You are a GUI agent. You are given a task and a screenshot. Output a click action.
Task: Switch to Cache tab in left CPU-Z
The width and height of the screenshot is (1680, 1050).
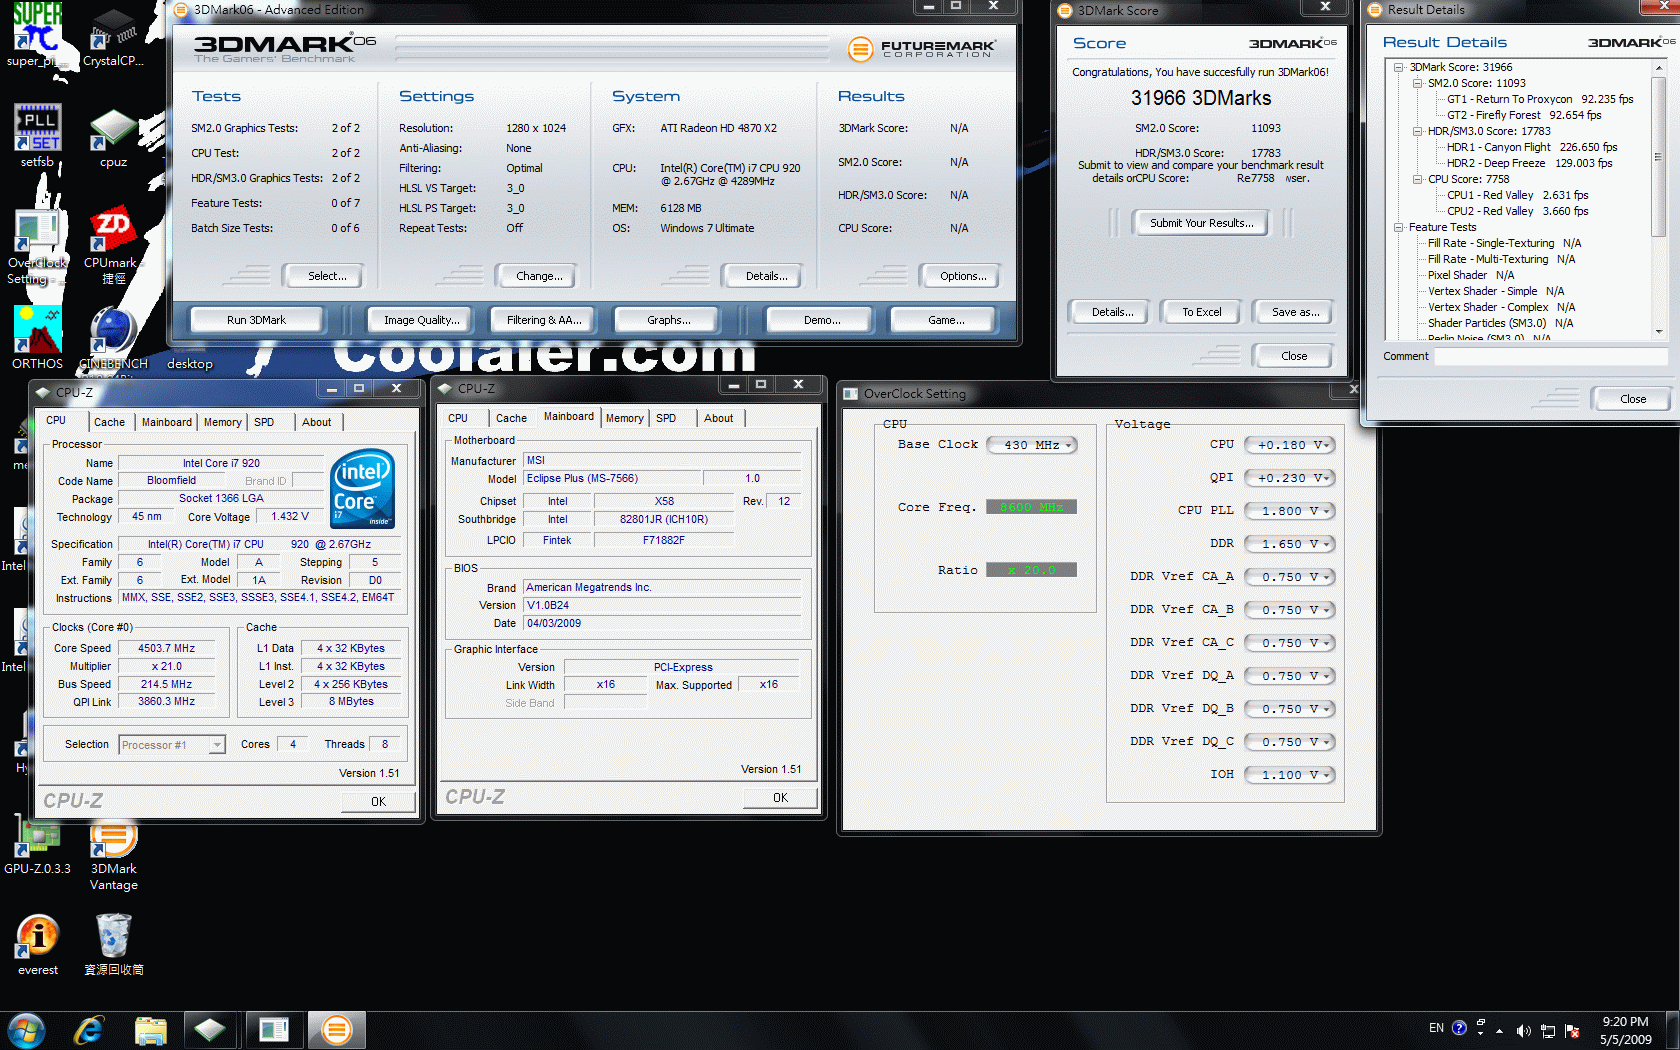(109, 422)
